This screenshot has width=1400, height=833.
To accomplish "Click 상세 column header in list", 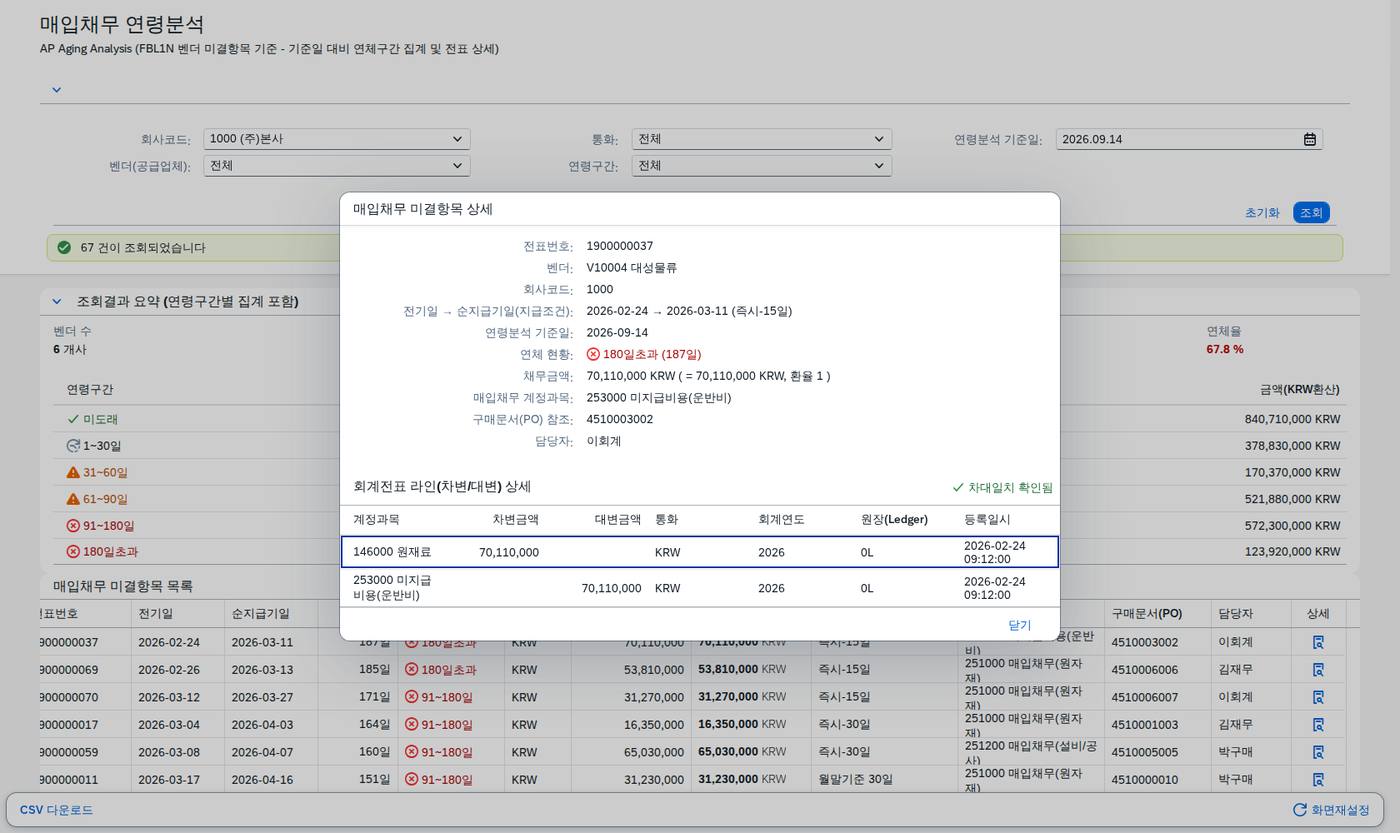I will (x=1318, y=613).
